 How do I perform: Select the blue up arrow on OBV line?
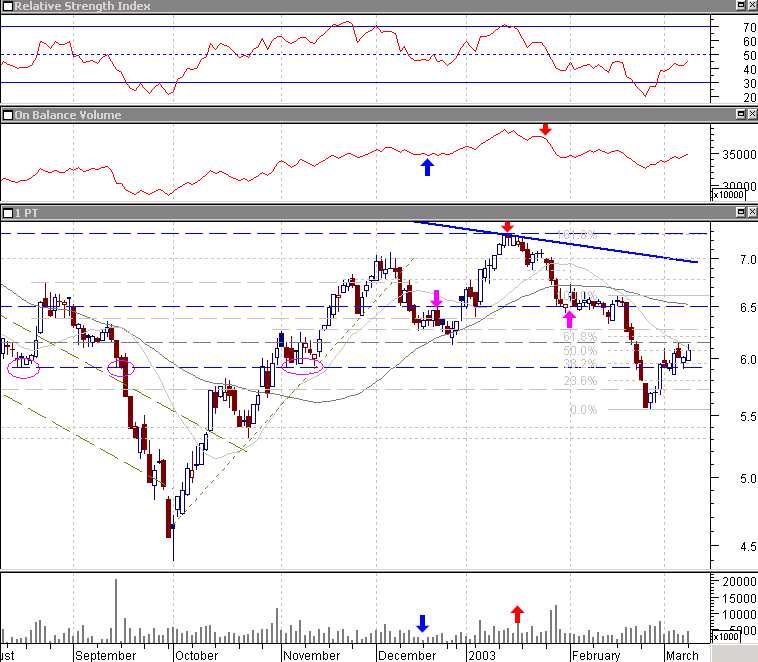click(427, 167)
